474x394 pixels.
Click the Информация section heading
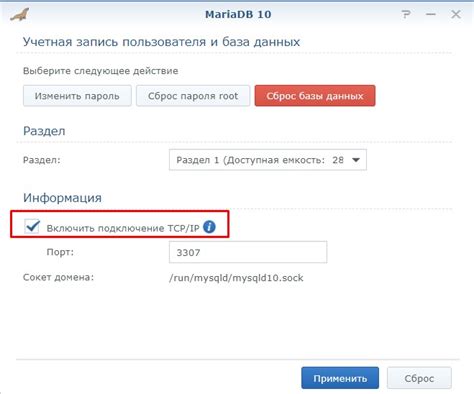click(x=62, y=198)
